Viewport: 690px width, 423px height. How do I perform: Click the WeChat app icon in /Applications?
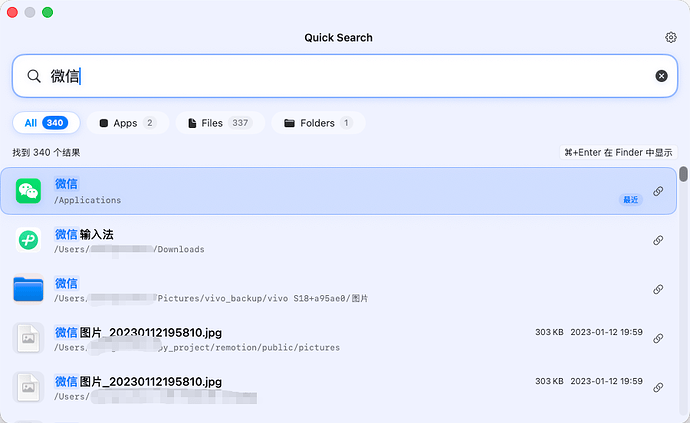(x=29, y=191)
